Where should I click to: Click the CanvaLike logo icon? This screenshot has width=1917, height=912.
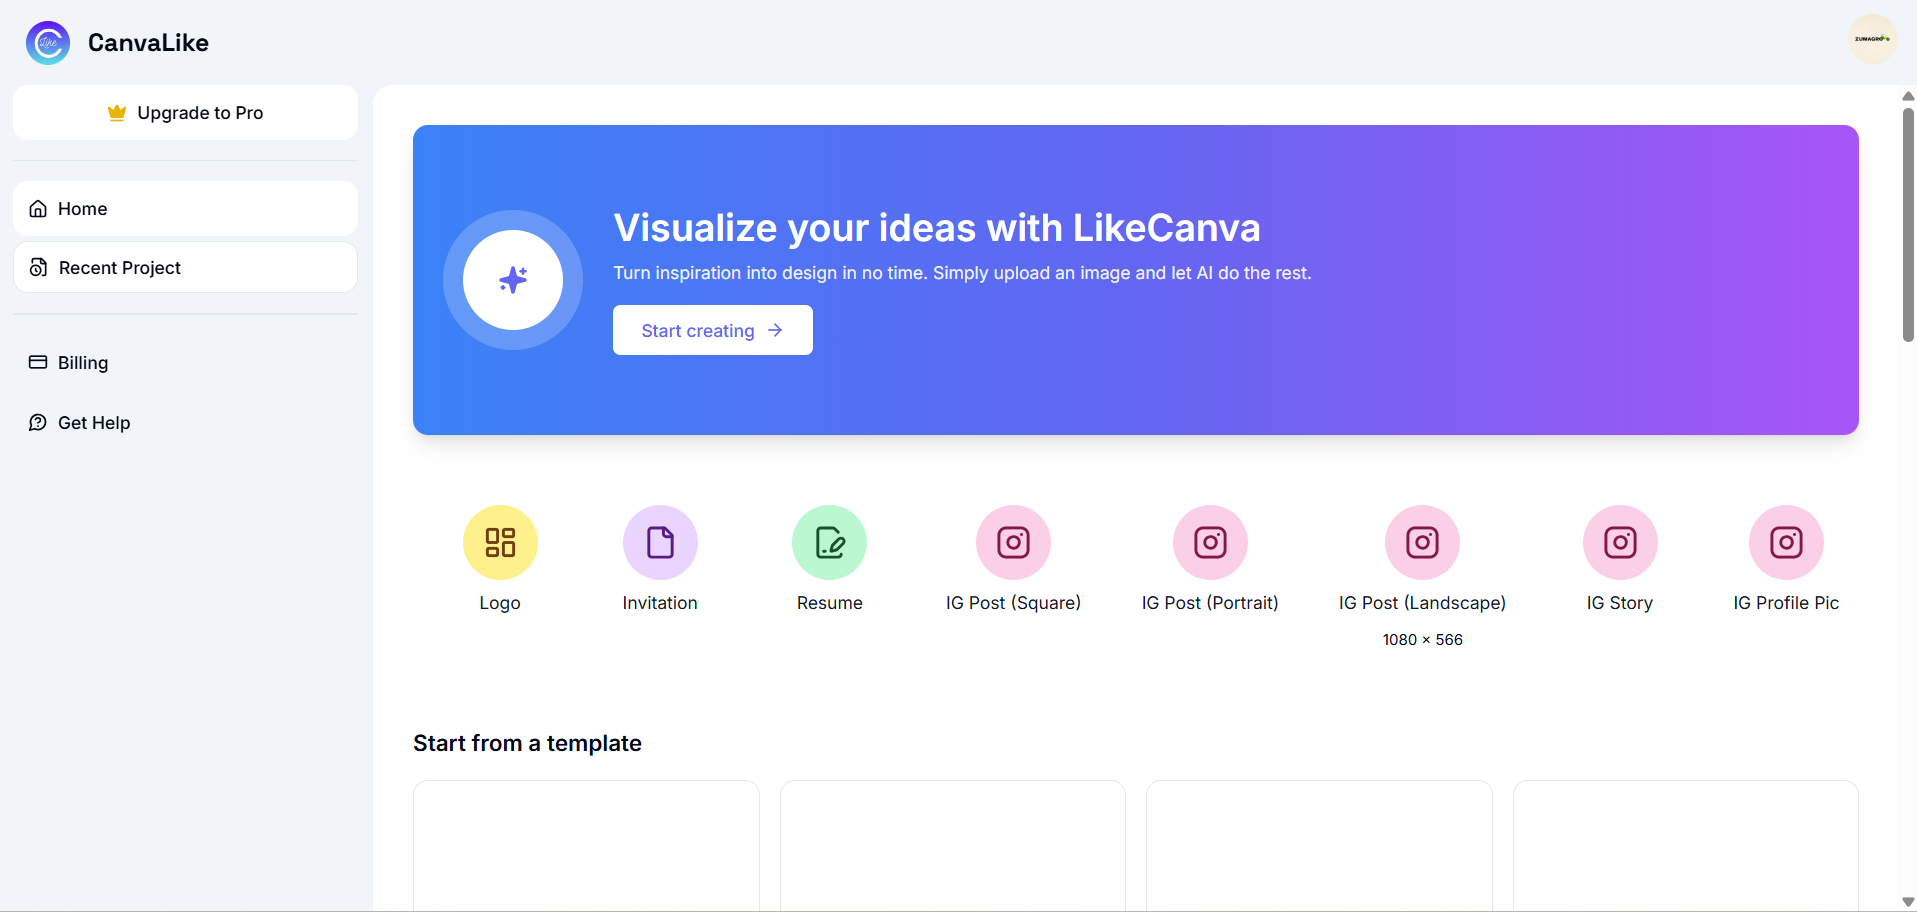click(x=48, y=43)
